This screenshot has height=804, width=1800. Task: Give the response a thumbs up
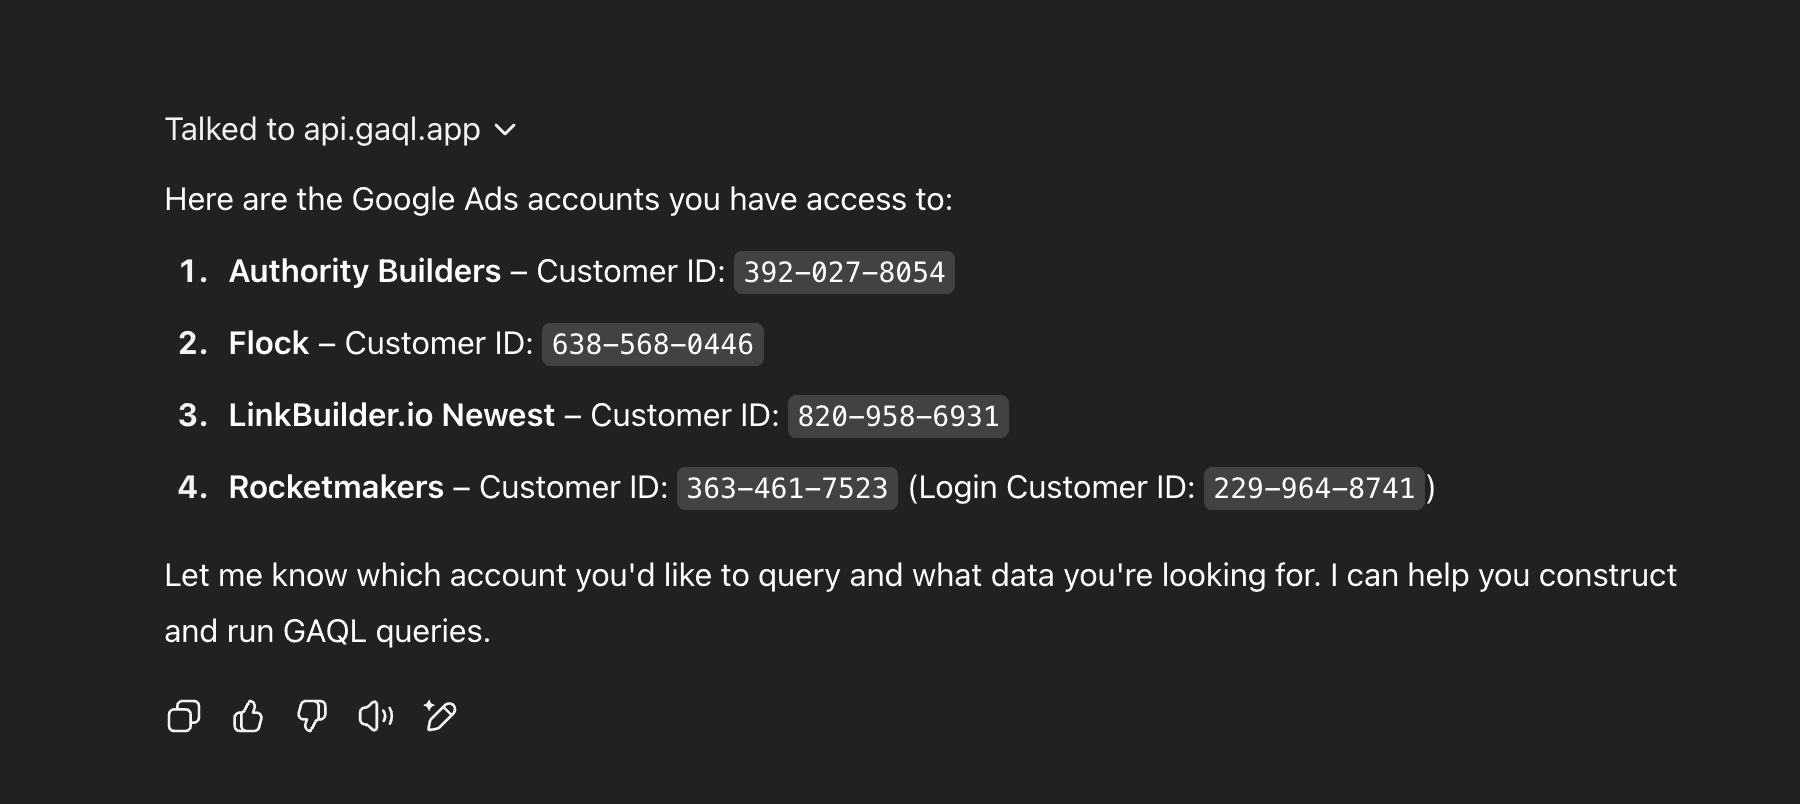click(247, 715)
